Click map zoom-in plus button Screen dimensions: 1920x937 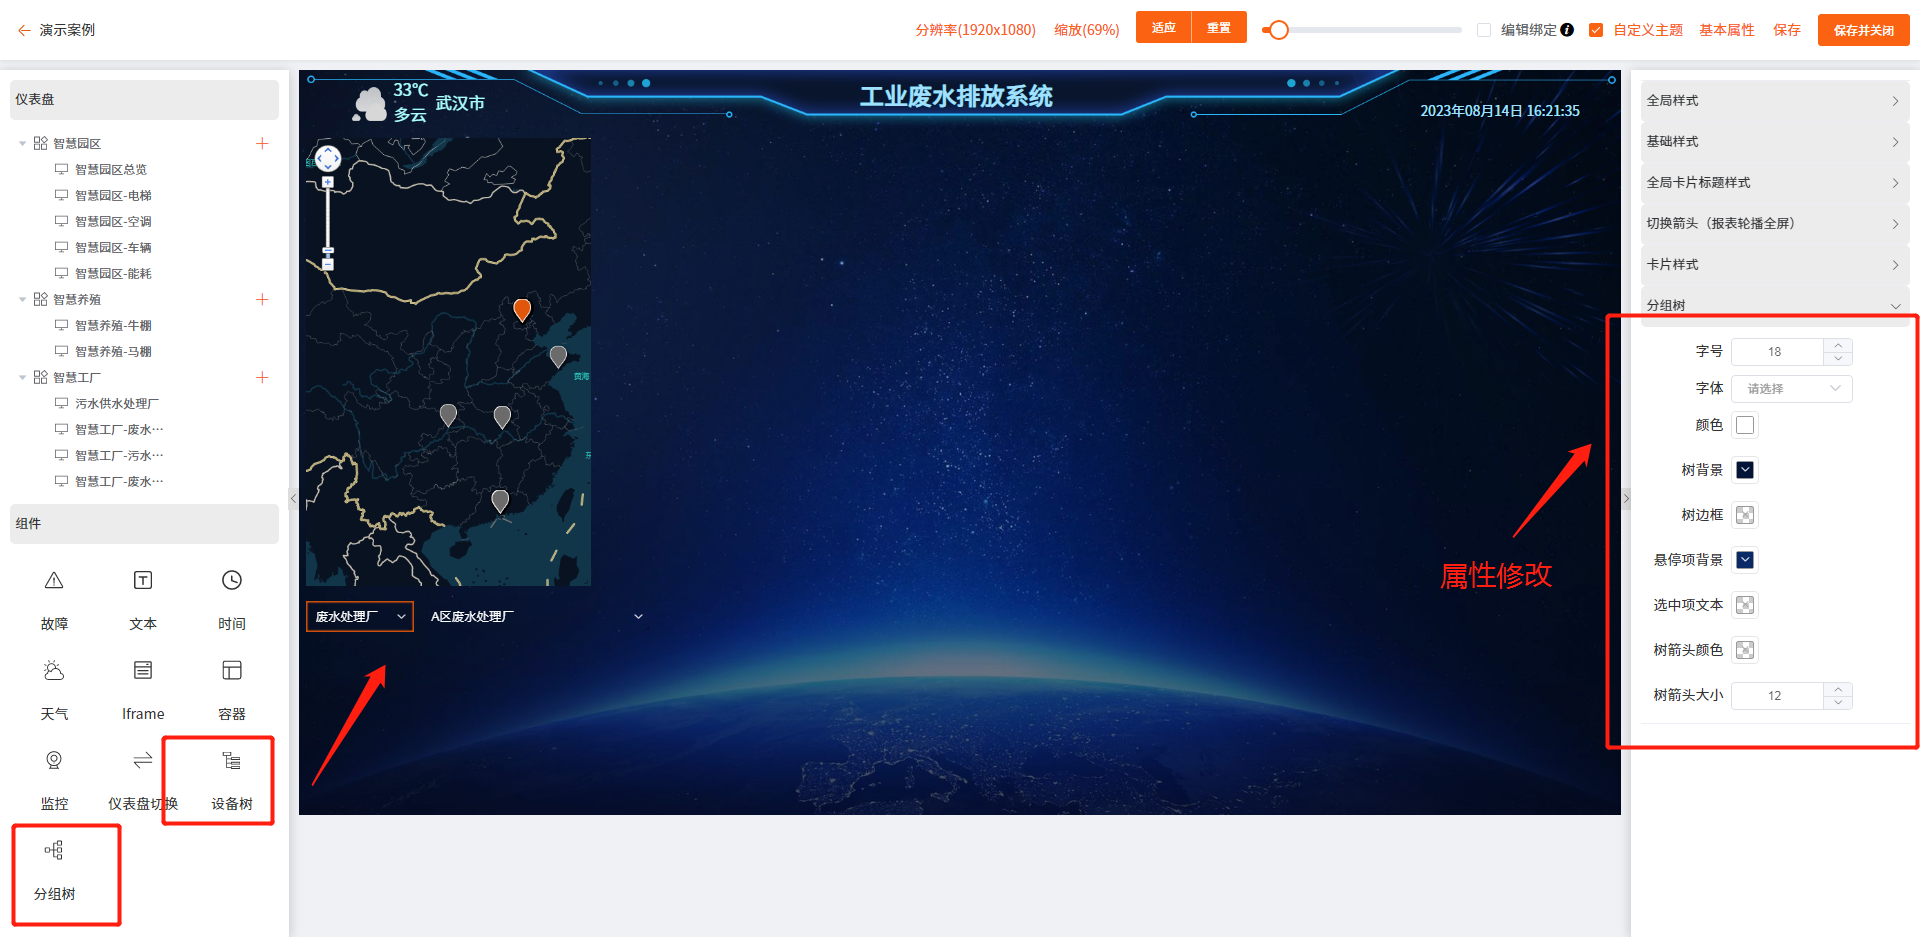[x=328, y=183]
